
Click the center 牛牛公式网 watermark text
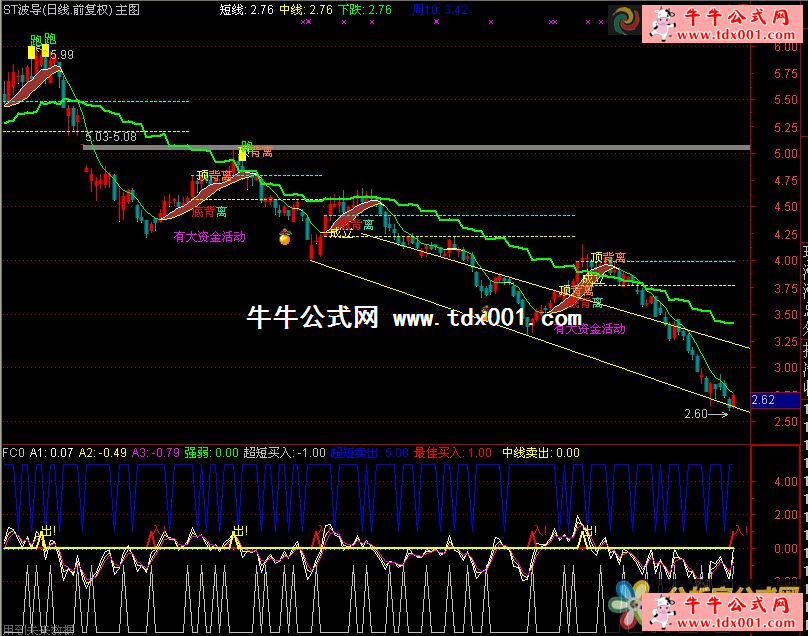click(x=313, y=318)
